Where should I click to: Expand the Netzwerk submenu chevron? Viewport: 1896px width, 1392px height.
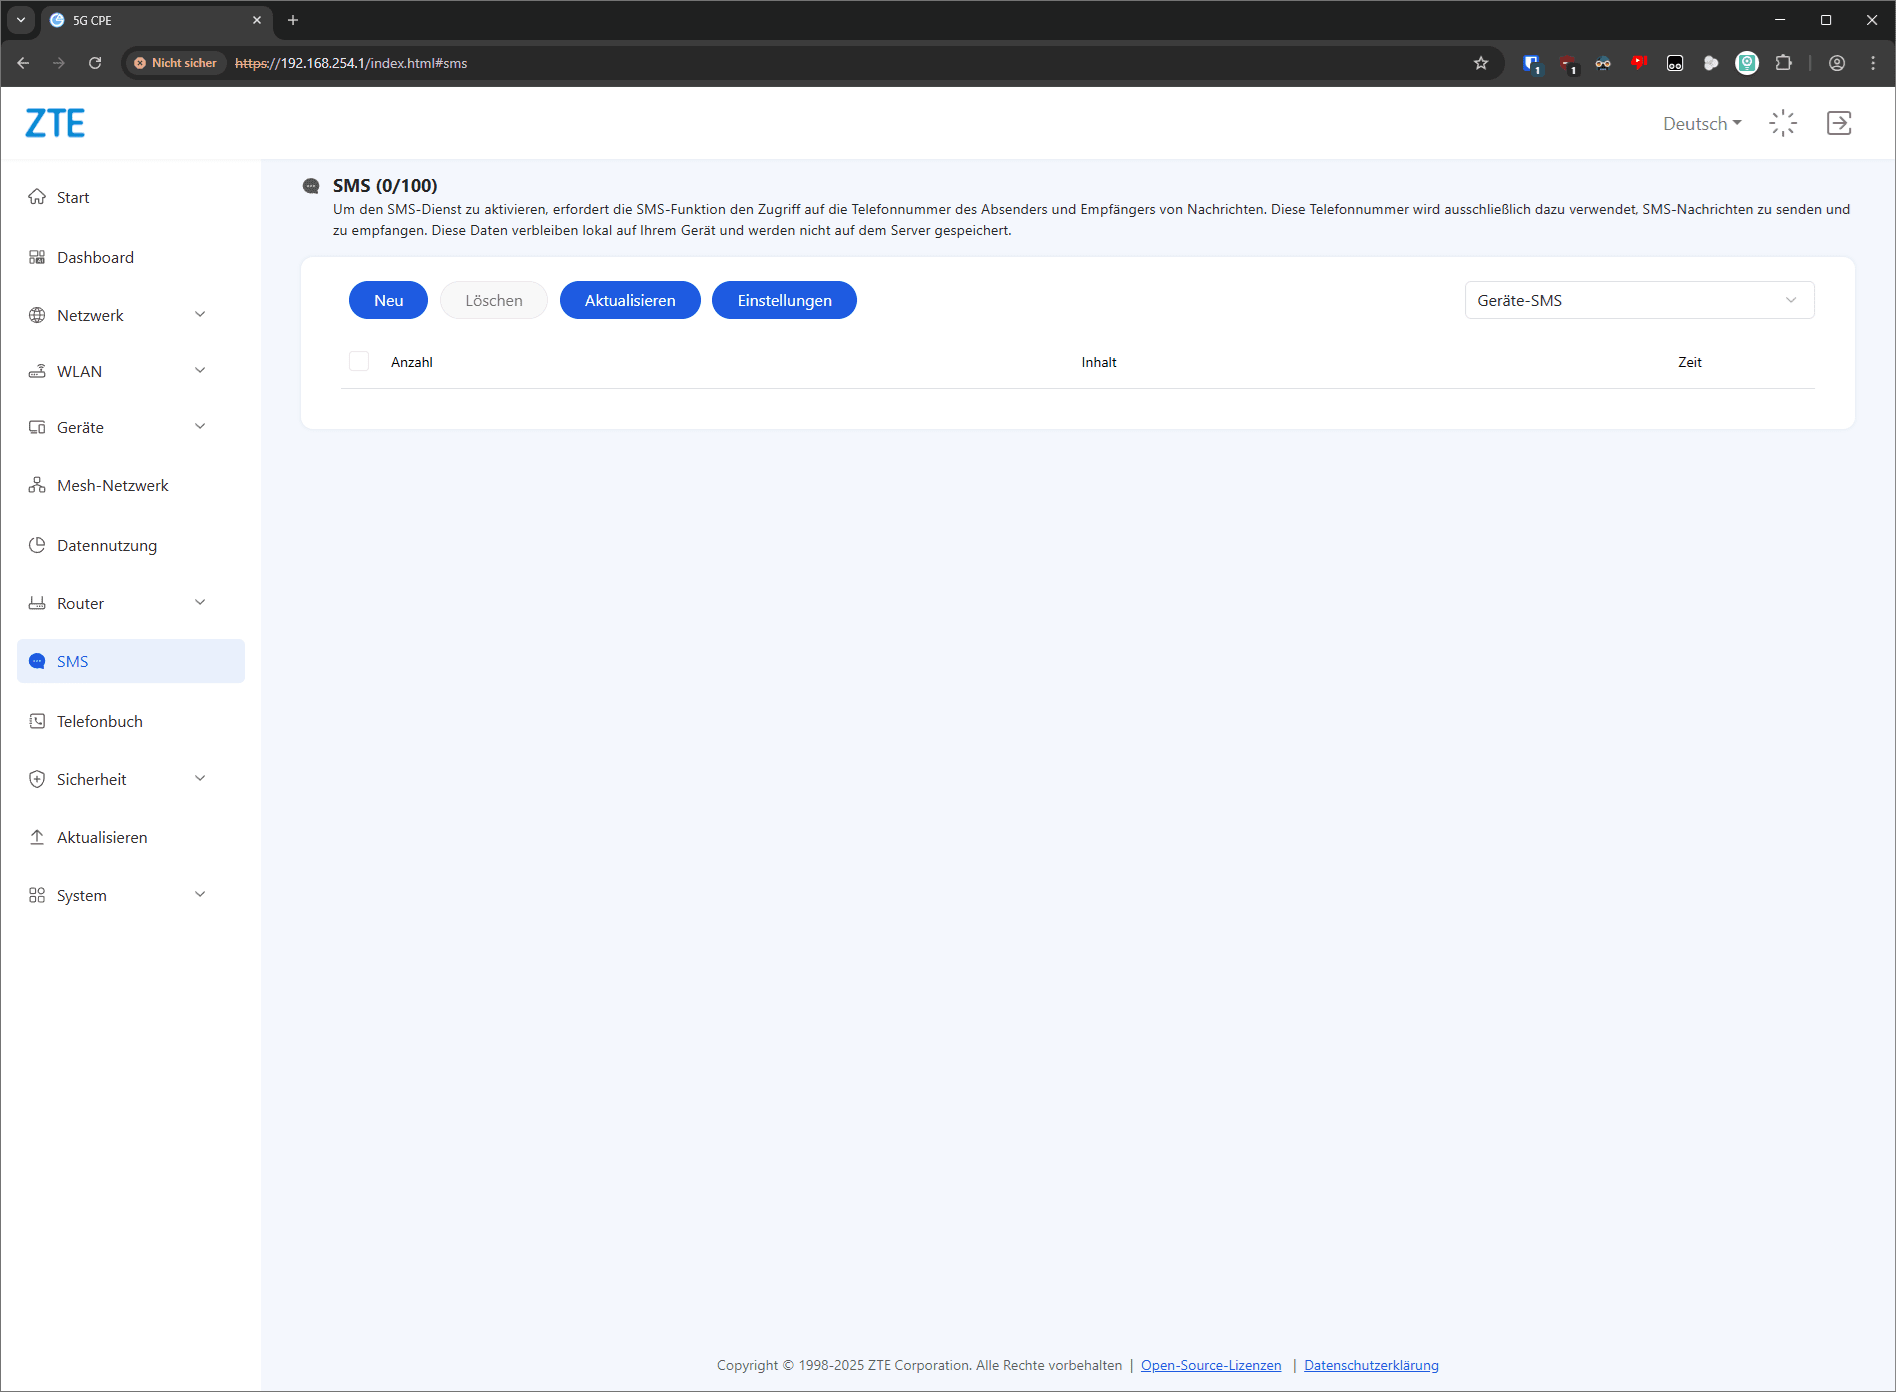point(200,315)
